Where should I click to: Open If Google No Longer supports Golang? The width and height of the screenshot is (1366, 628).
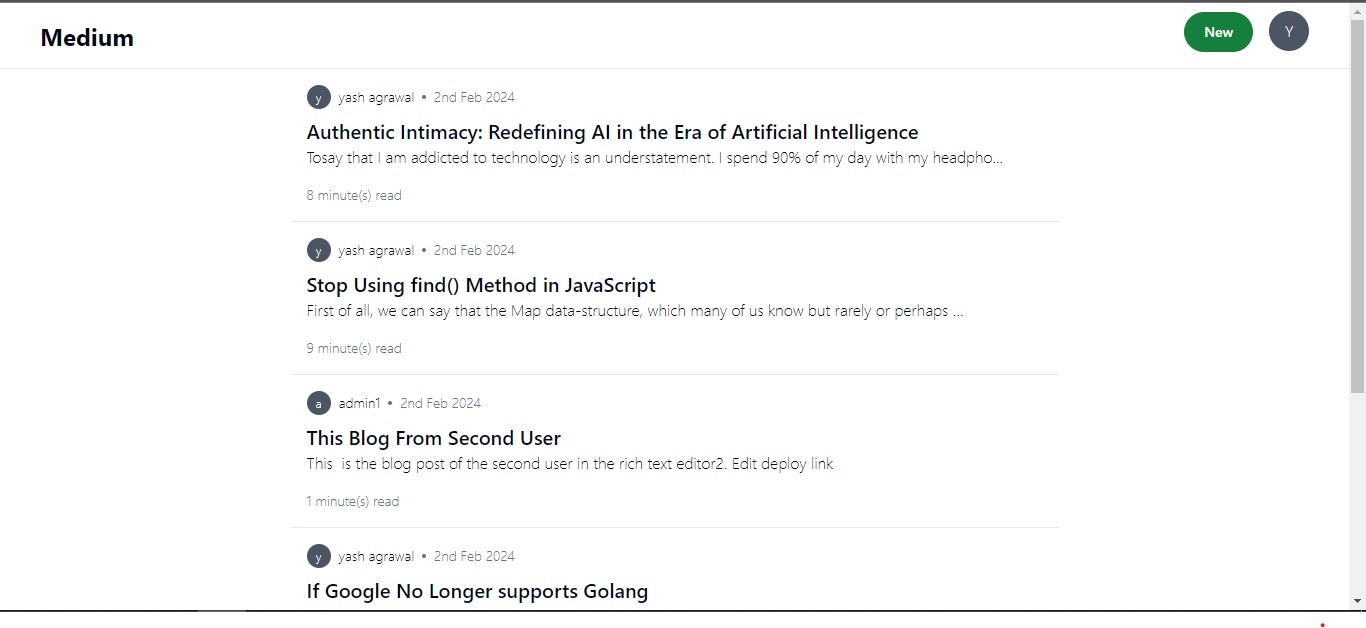[x=477, y=591]
